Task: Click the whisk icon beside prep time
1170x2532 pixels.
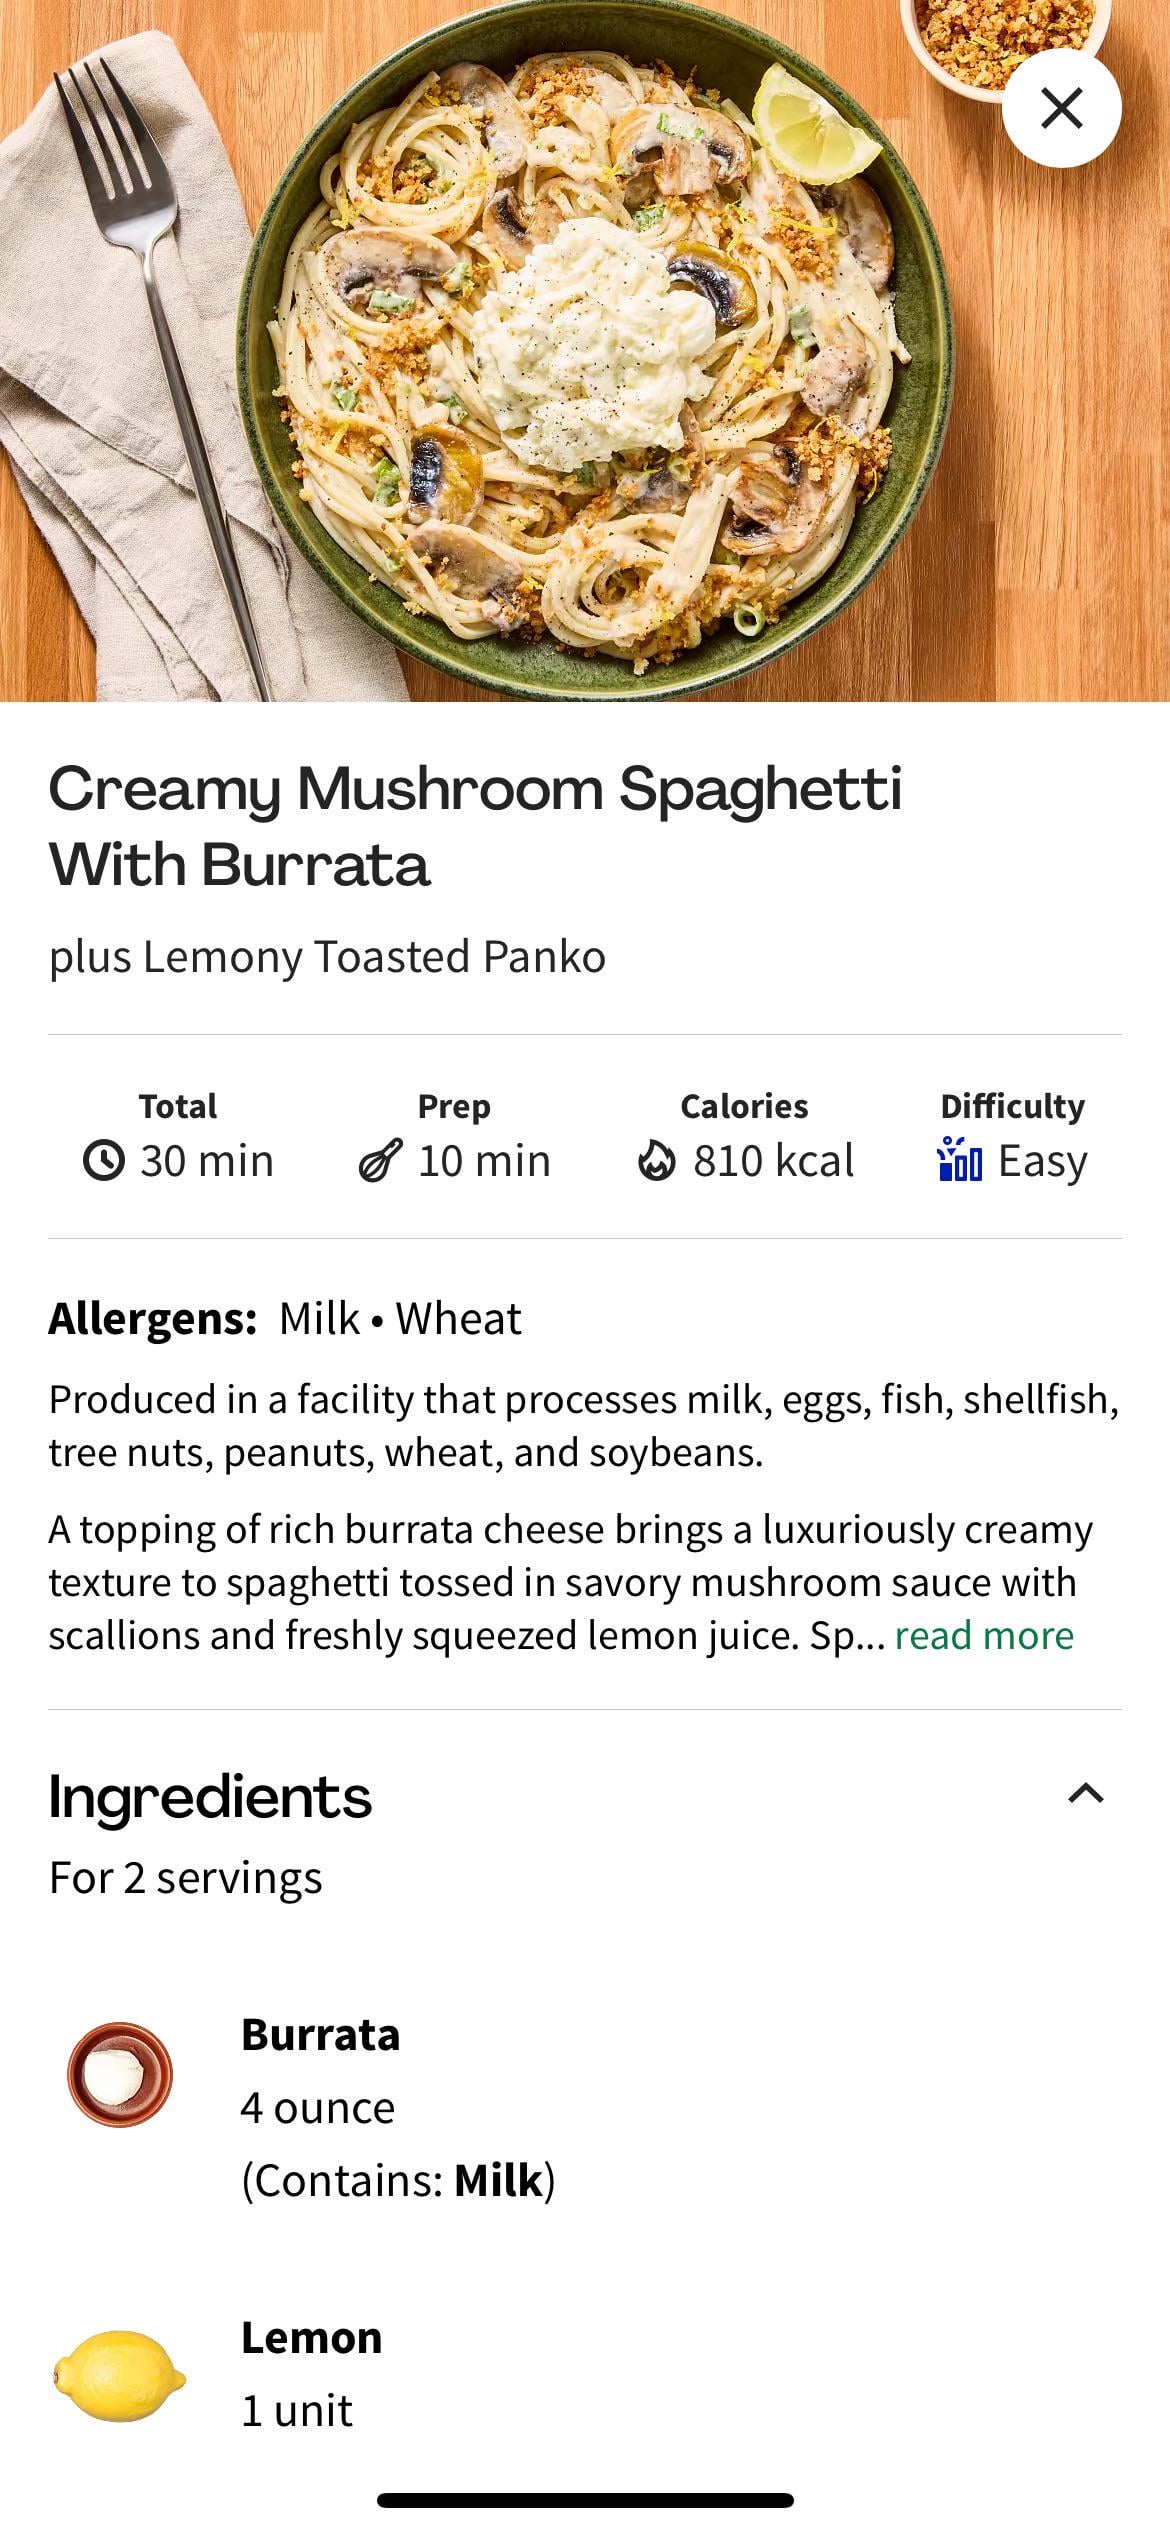Action: [x=381, y=1161]
